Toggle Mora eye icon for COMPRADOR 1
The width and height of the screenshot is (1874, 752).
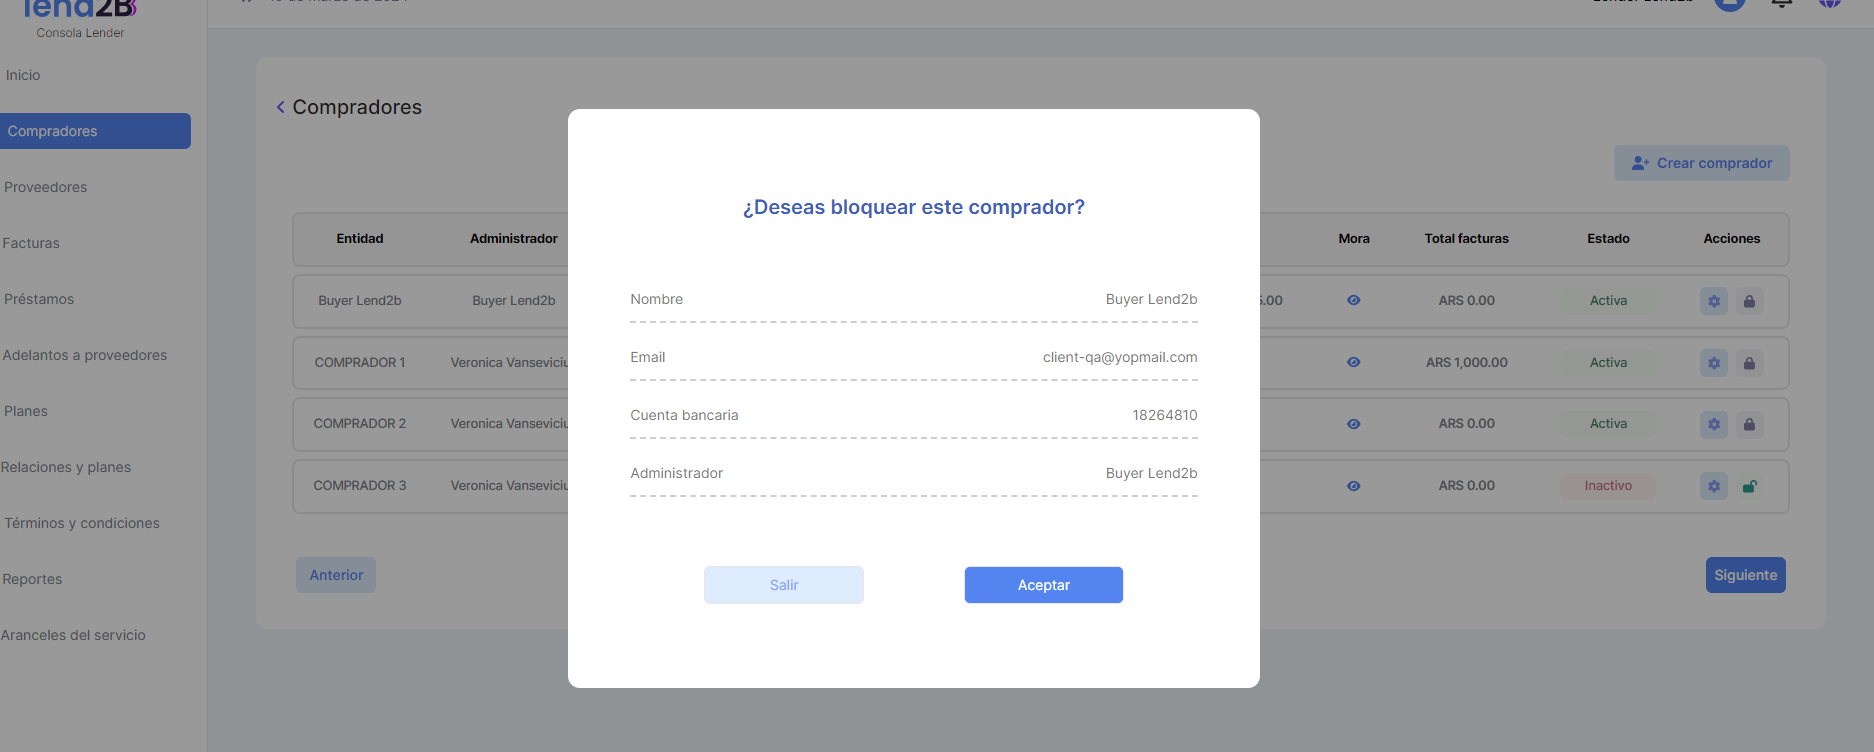(1353, 362)
